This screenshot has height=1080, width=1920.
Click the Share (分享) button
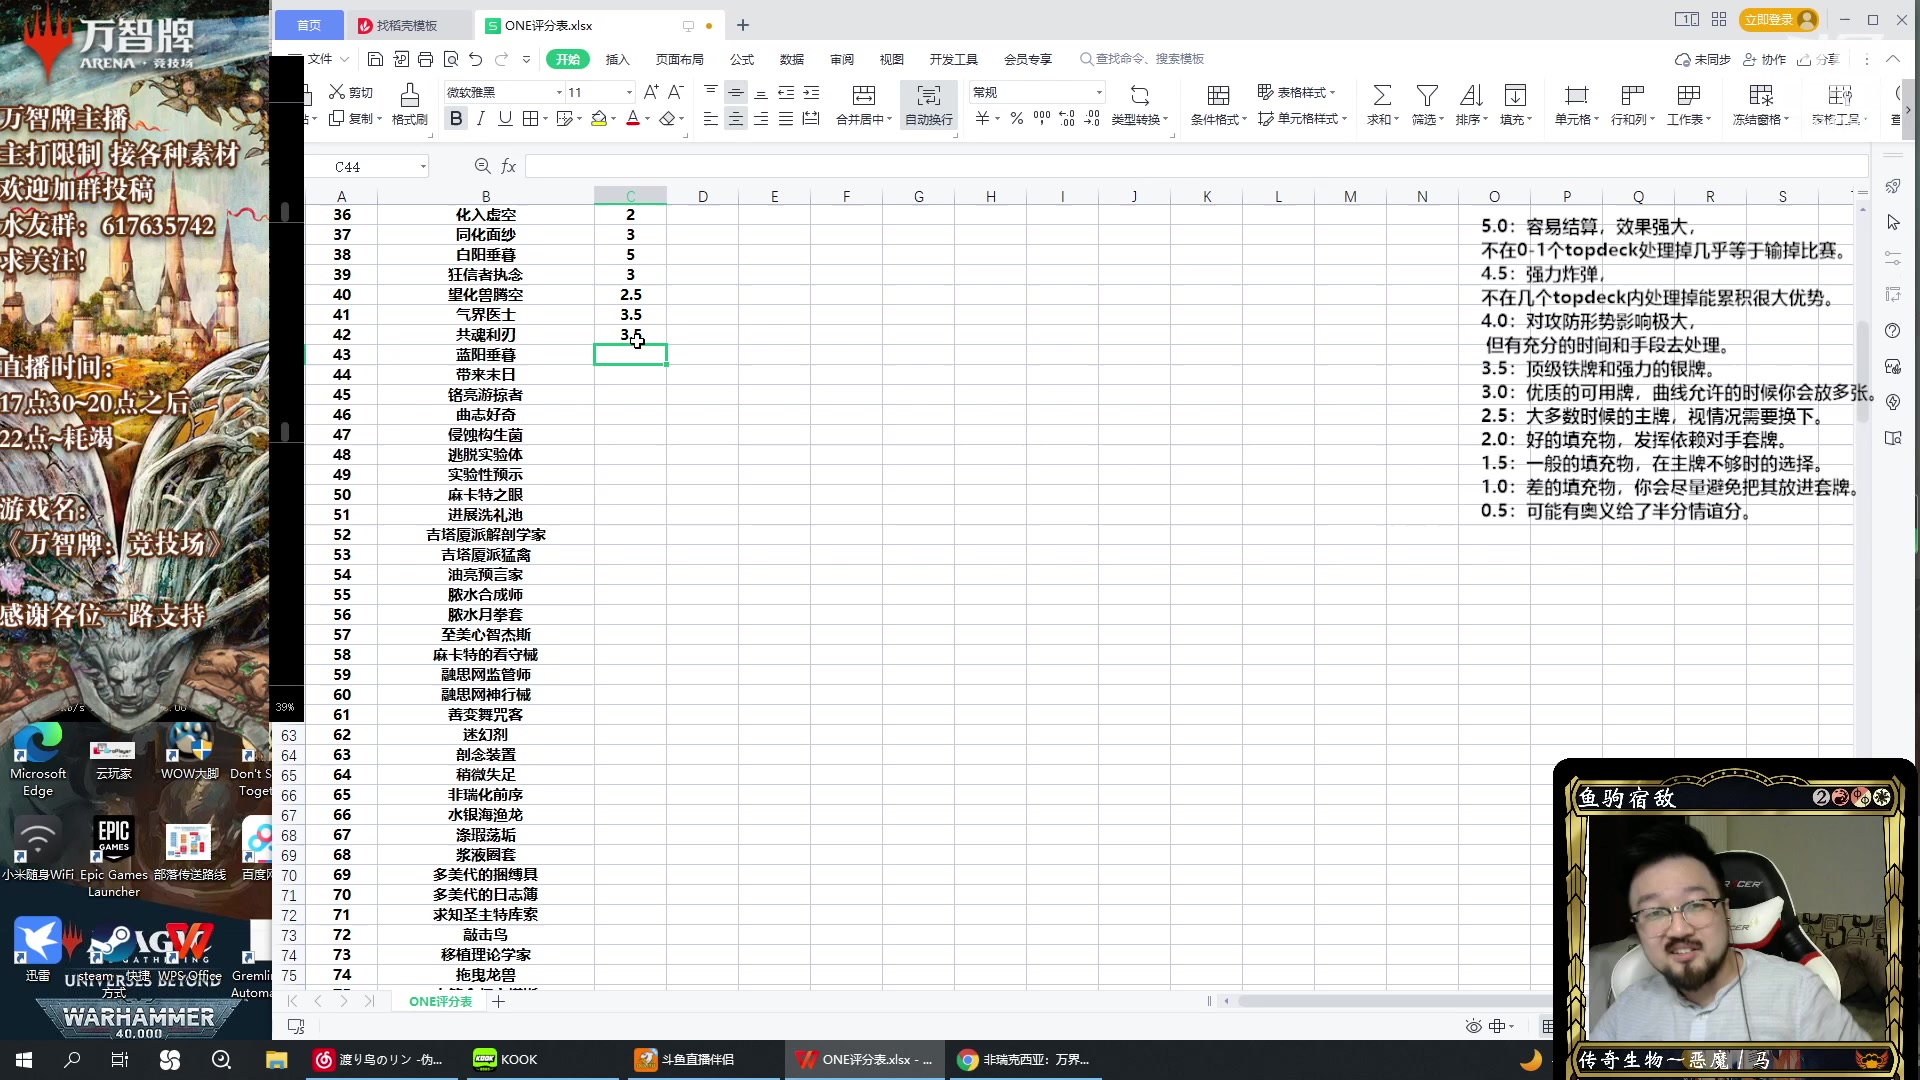[x=1818, y=59]
